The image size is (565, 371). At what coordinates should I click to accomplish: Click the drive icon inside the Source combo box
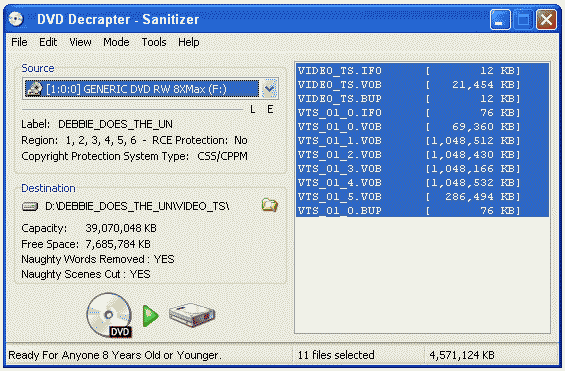[x=35, y=89]
